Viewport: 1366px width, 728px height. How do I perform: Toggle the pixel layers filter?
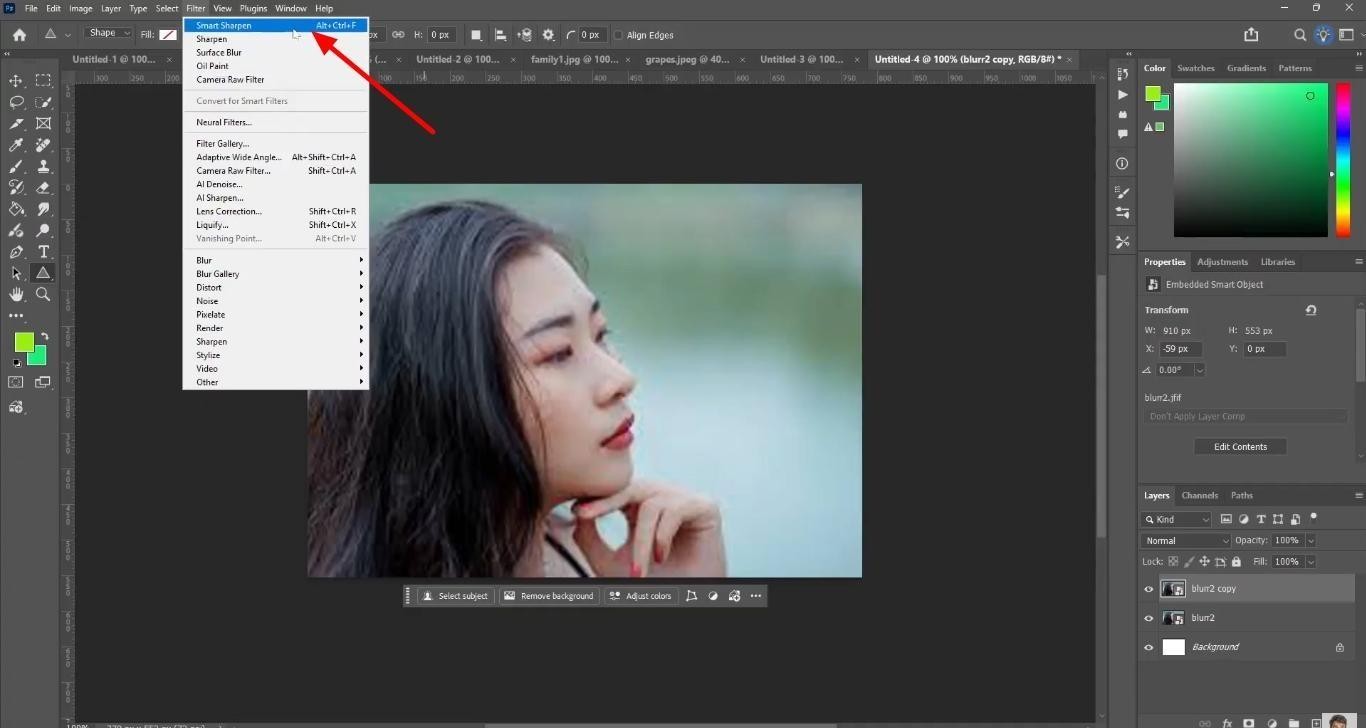tap(1227, 519)
